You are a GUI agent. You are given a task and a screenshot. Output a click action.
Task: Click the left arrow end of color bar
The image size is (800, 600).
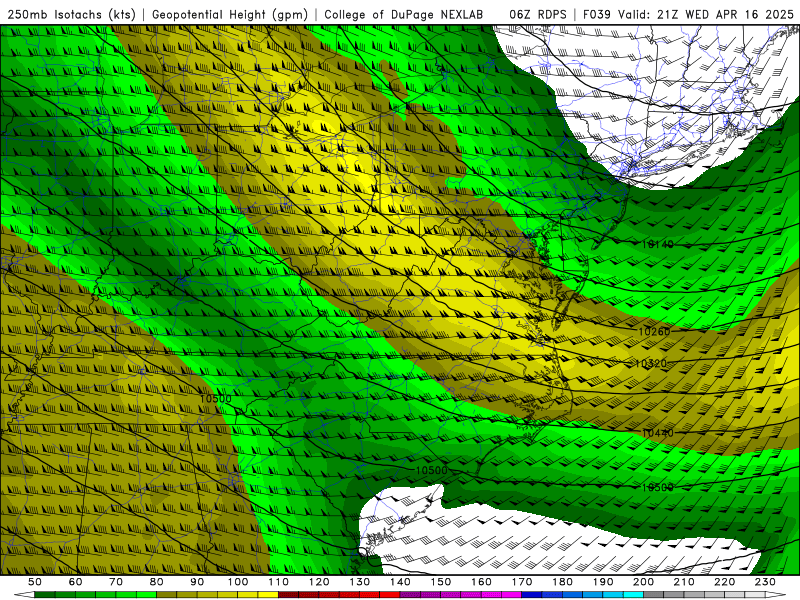coord(24,595)
